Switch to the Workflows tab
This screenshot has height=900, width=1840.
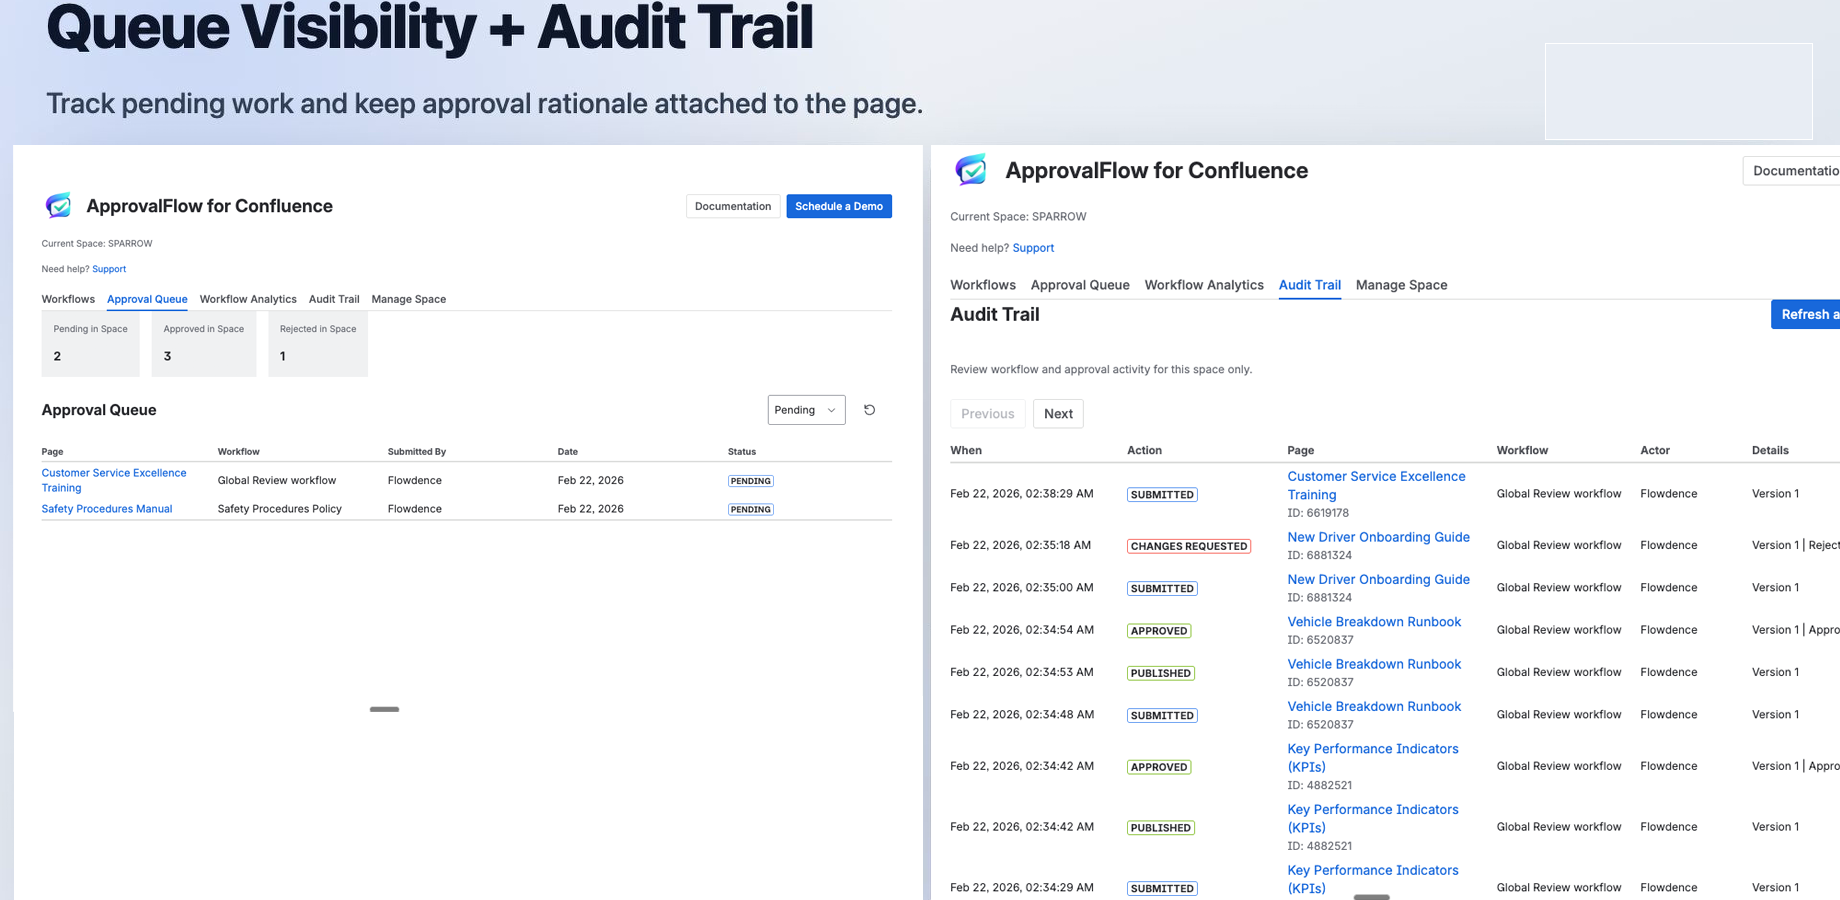coord(67,299)
